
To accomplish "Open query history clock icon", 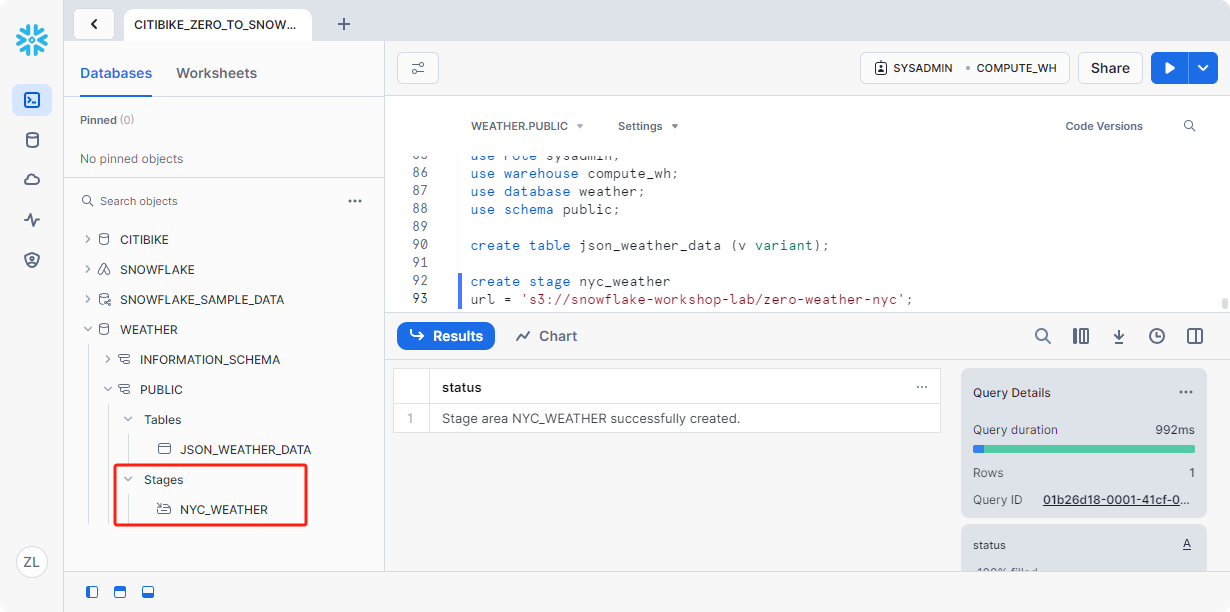I will click(1157, 336).
